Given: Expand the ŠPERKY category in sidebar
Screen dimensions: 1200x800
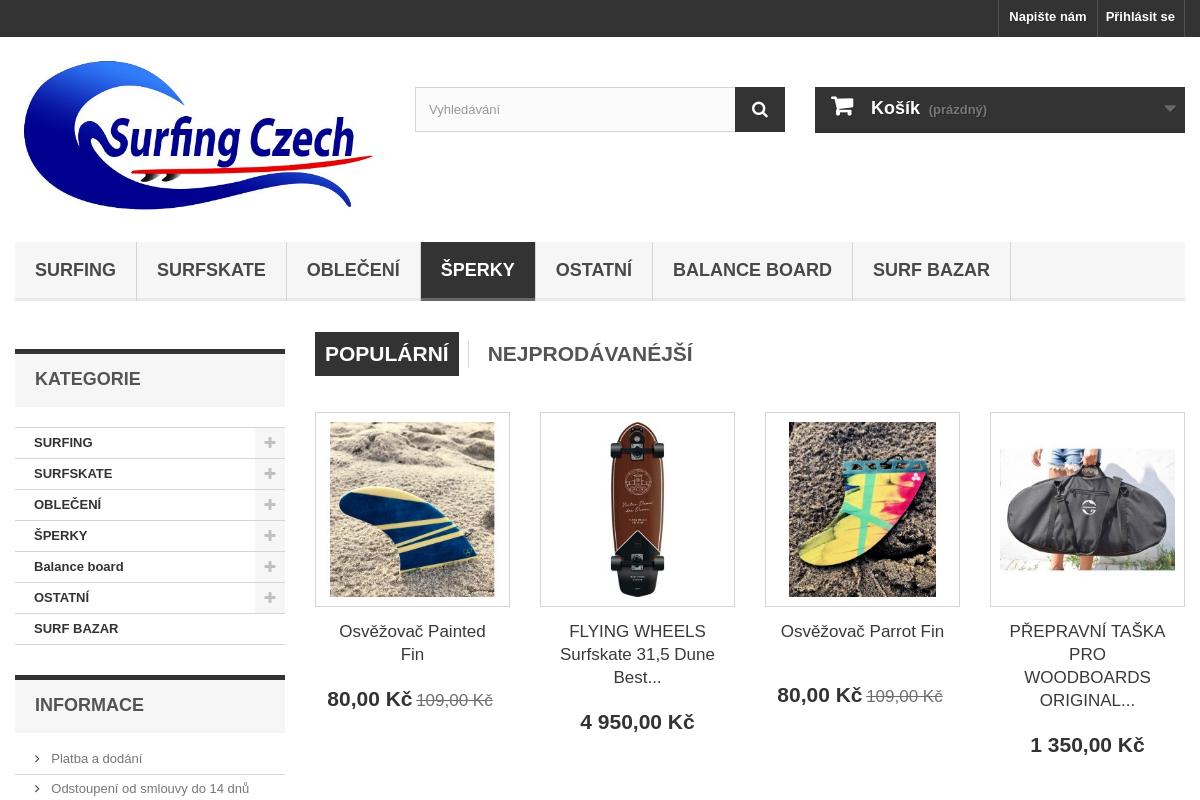Looking at the screenshot, I should [269, 535].
